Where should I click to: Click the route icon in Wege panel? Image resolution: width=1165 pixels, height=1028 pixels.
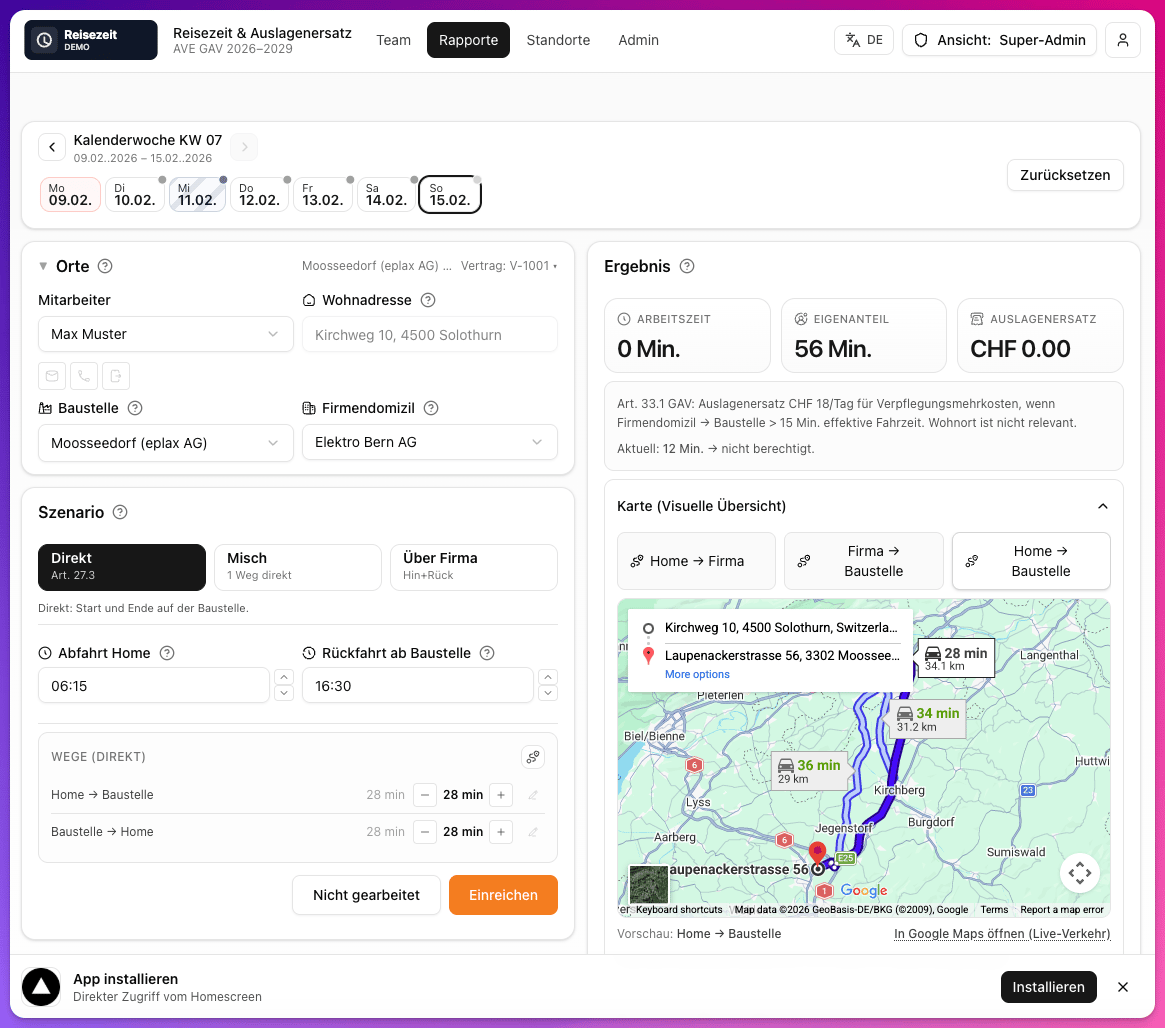coord(533,757)
